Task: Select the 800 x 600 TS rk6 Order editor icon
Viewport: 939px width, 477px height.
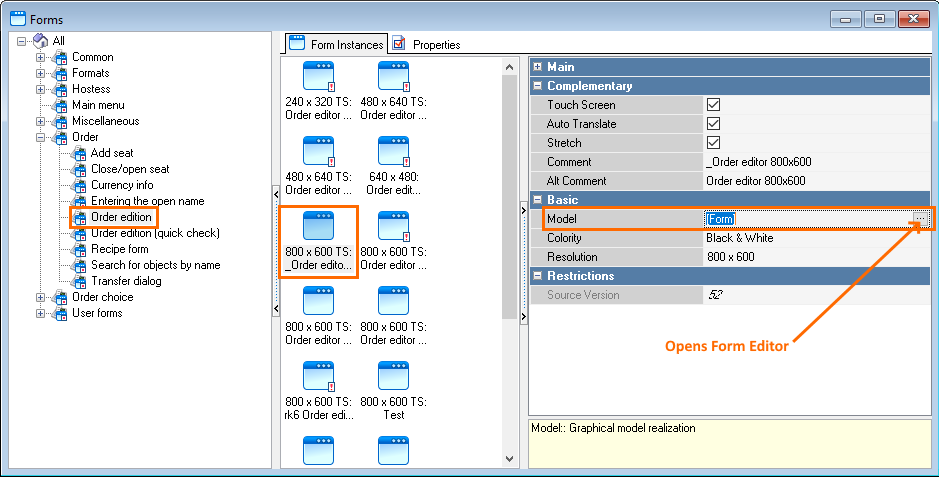Action: pyautogui.click(x=319, y=376)
